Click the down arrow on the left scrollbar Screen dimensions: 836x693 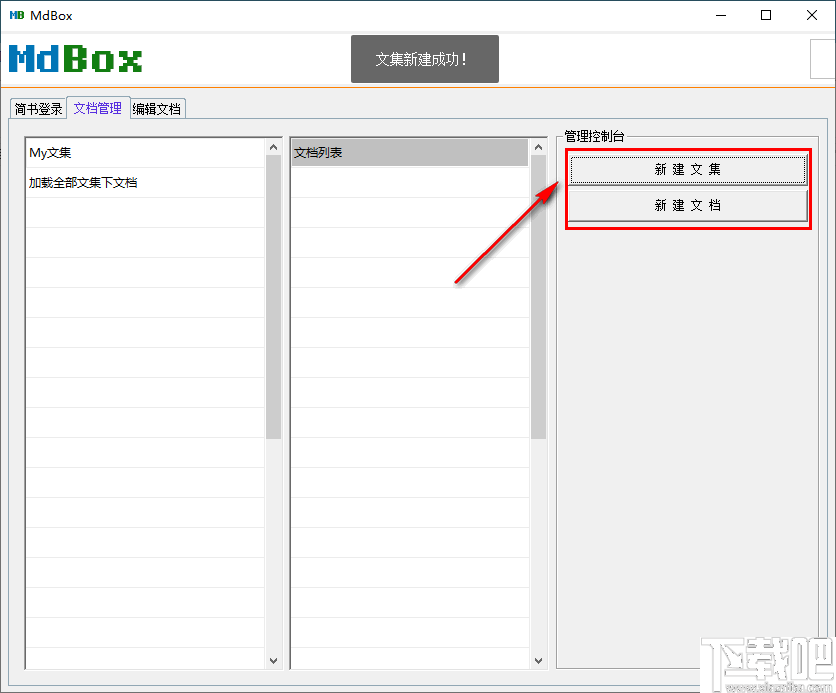click(273, 660)
